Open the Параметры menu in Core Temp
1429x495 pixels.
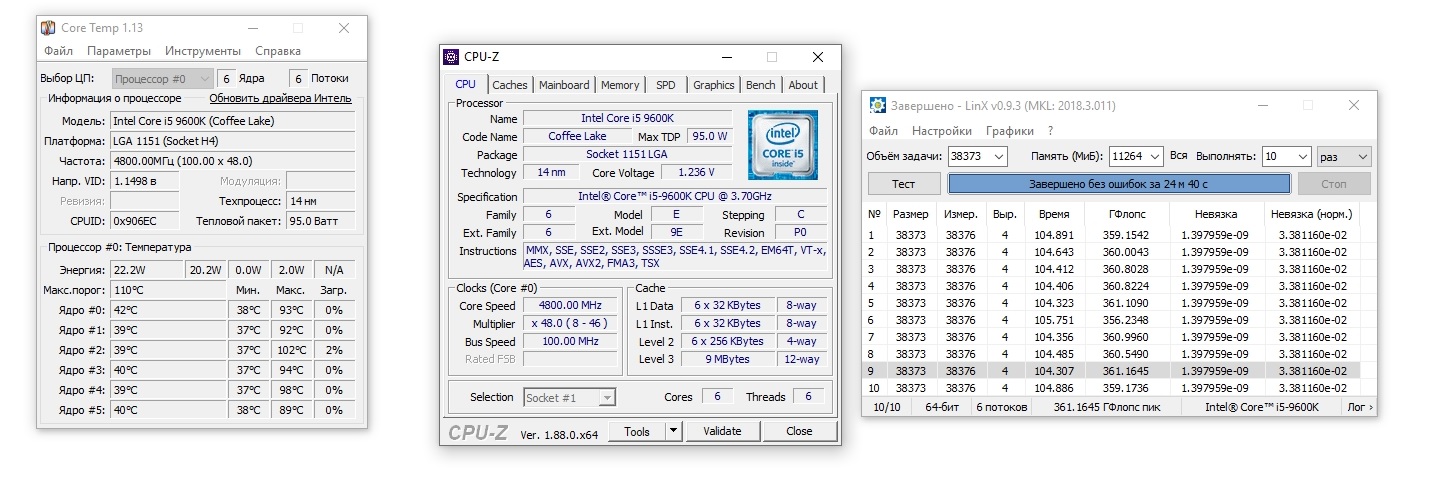click(x=119, y=51)
